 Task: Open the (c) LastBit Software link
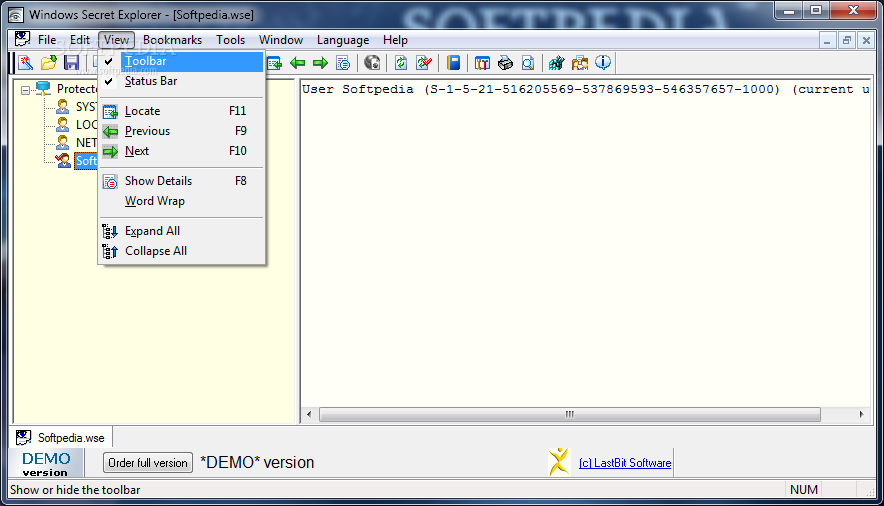point(625,463)
